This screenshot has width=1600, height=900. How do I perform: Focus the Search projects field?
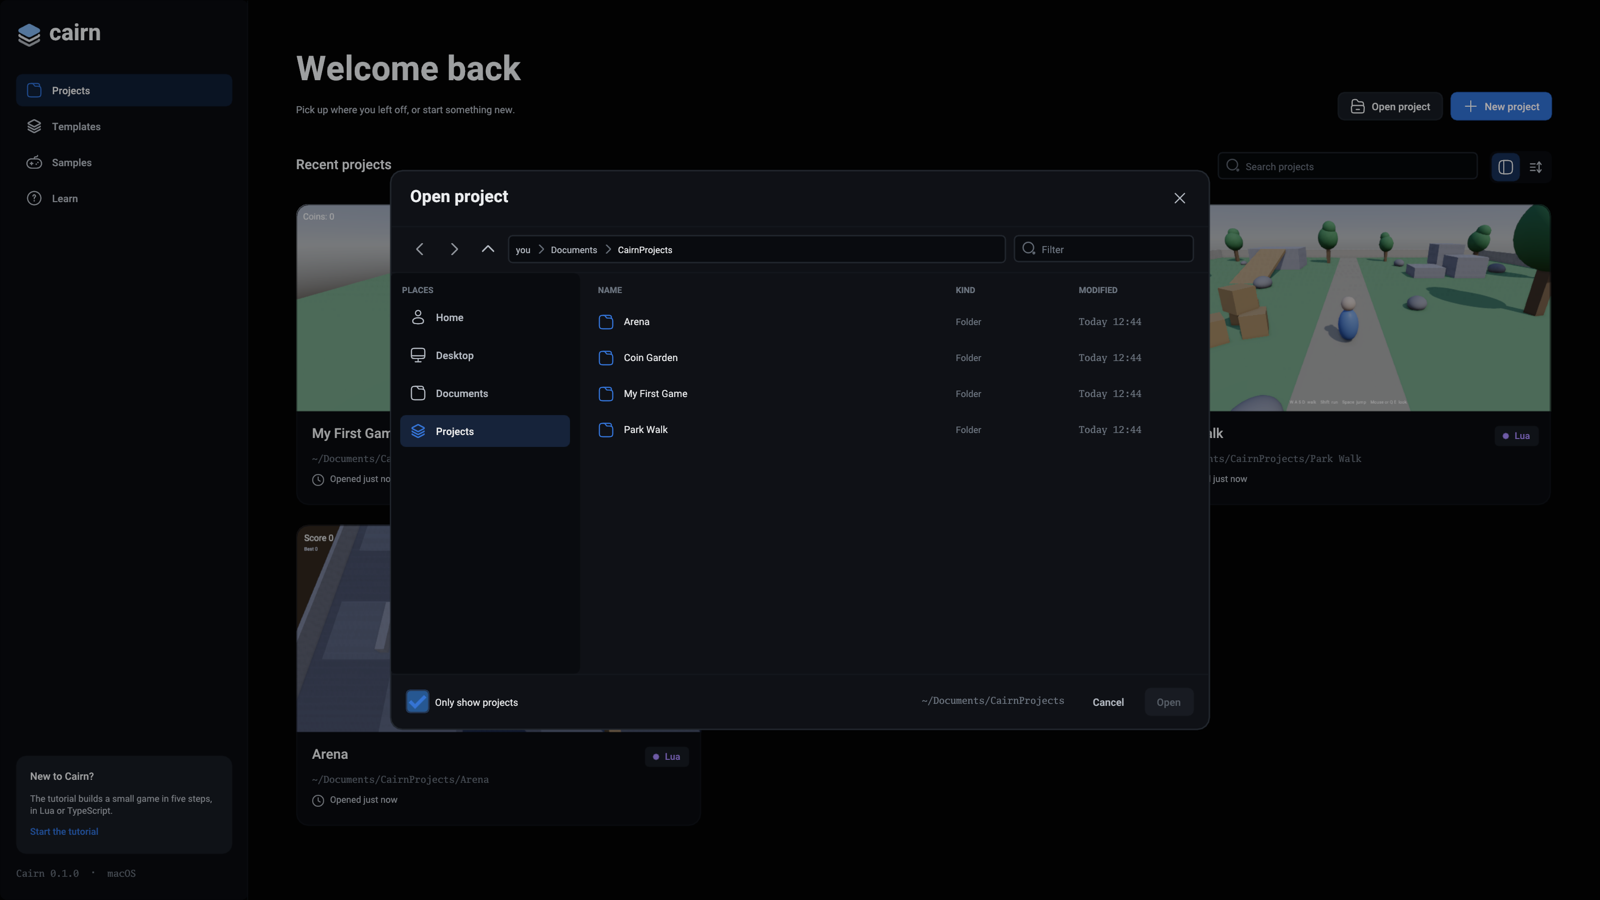click(x=1348, y=166)
